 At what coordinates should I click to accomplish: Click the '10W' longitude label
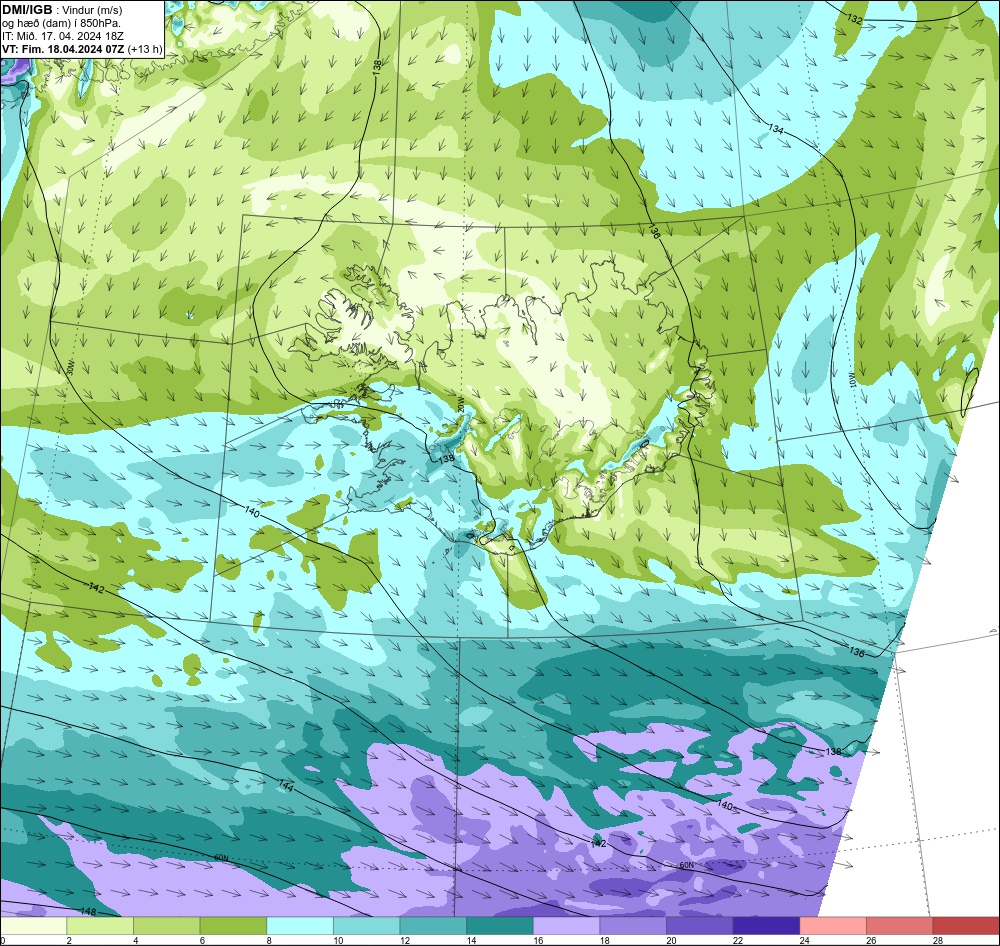852,380
